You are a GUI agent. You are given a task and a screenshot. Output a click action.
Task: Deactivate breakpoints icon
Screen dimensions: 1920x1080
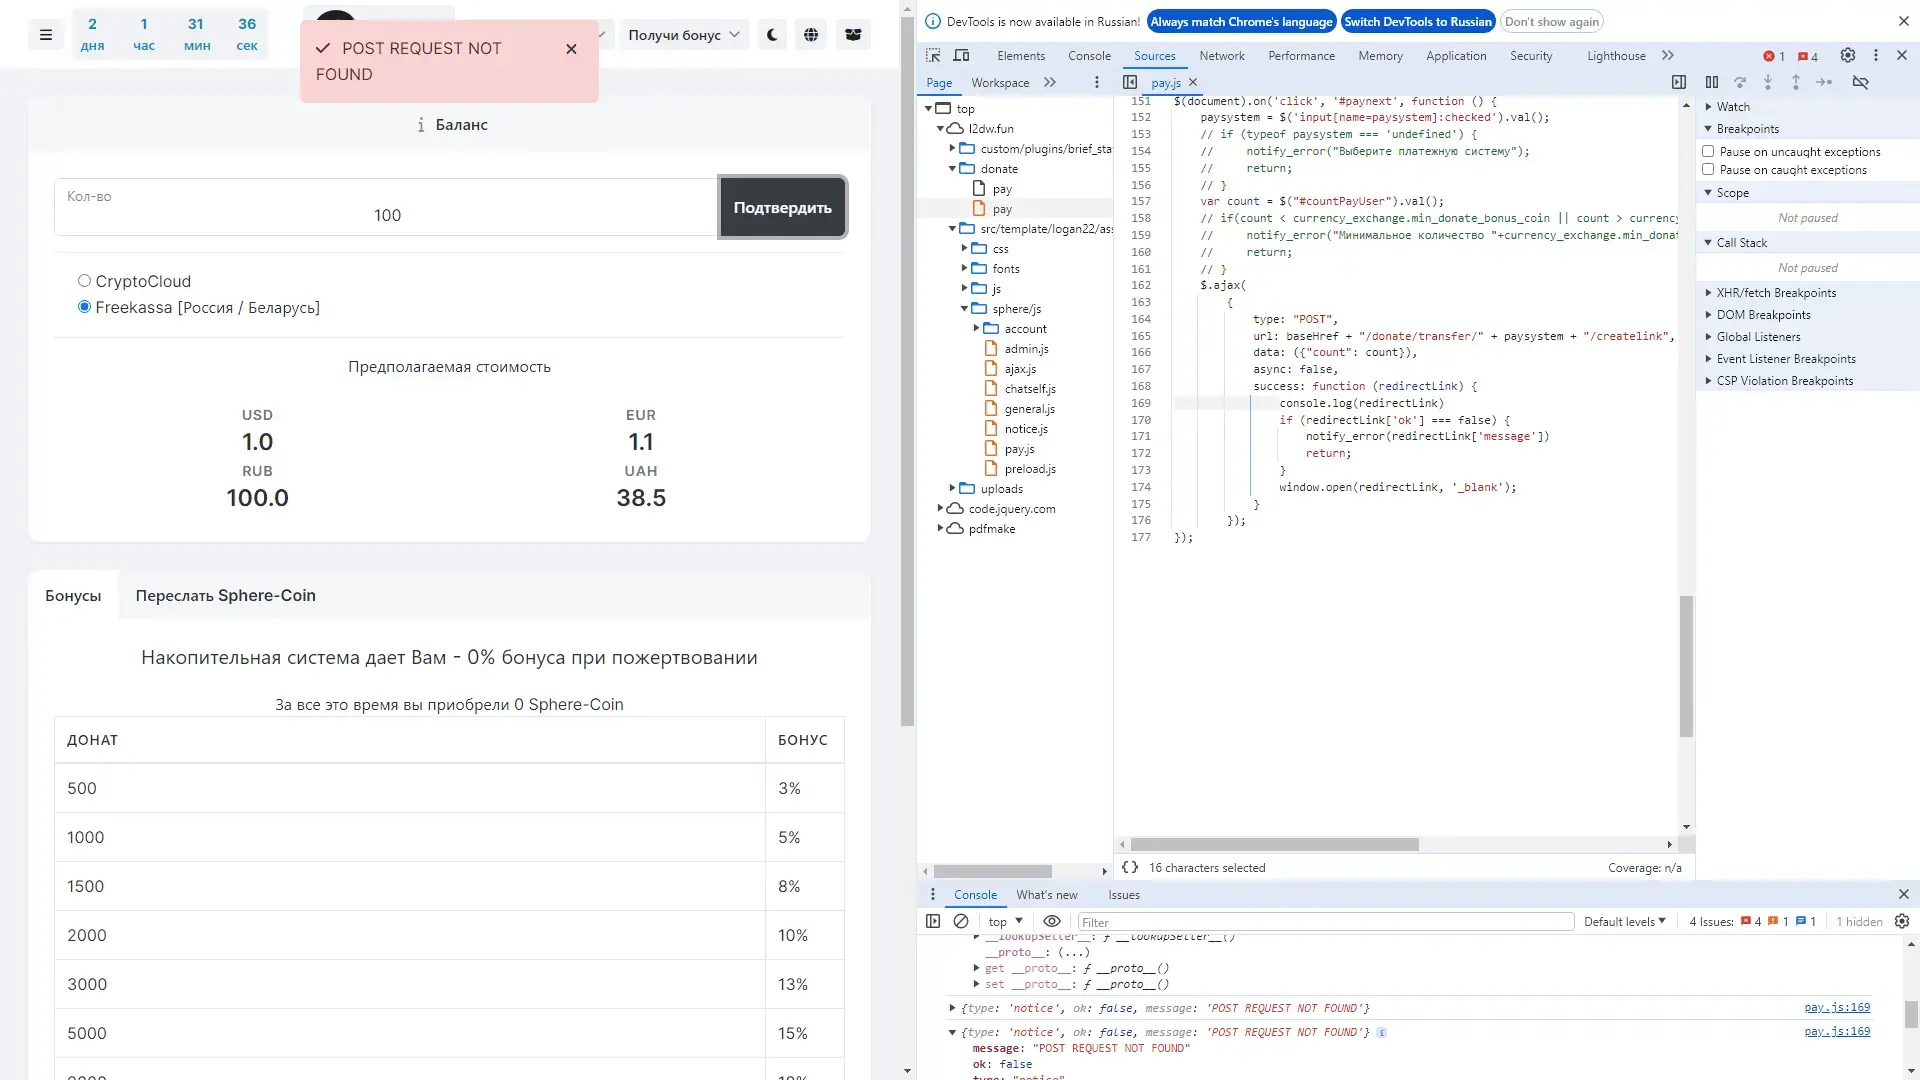click(x=1860, y=83)
